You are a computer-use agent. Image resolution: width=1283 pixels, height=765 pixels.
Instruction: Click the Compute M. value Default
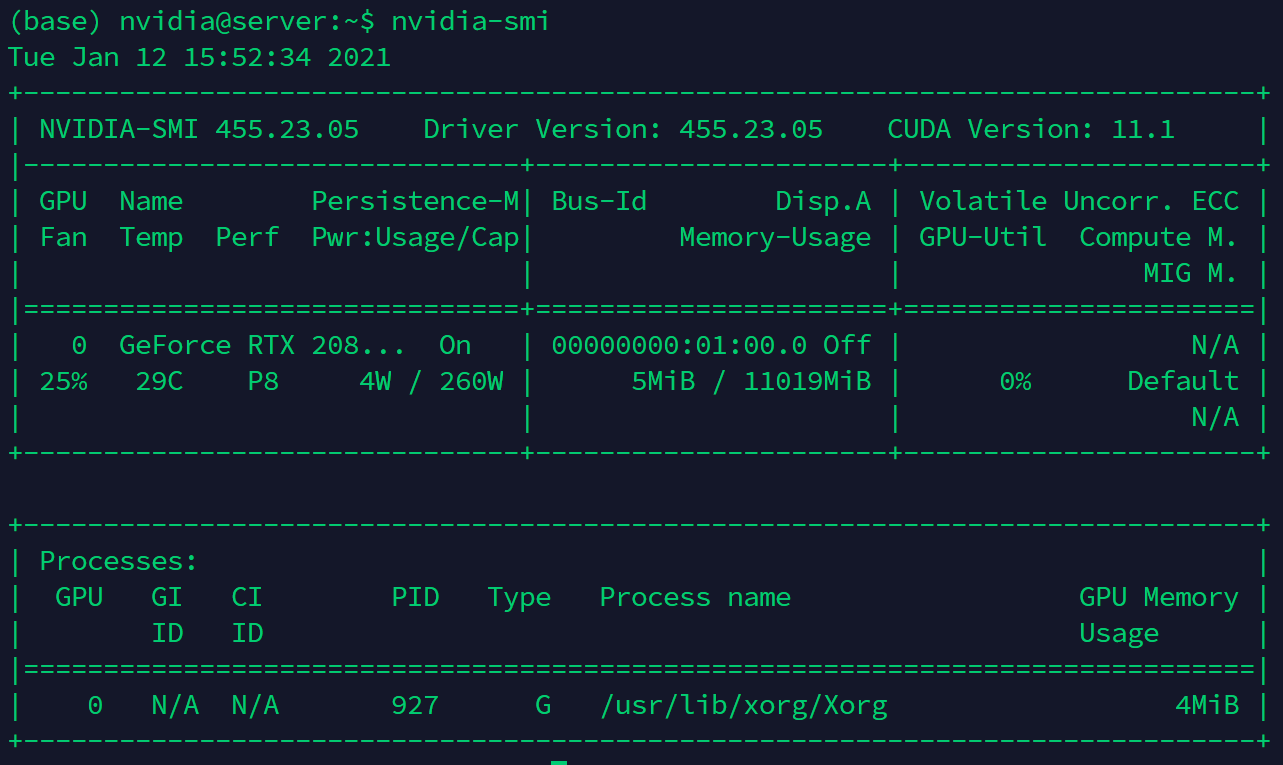pos(1183,381)
